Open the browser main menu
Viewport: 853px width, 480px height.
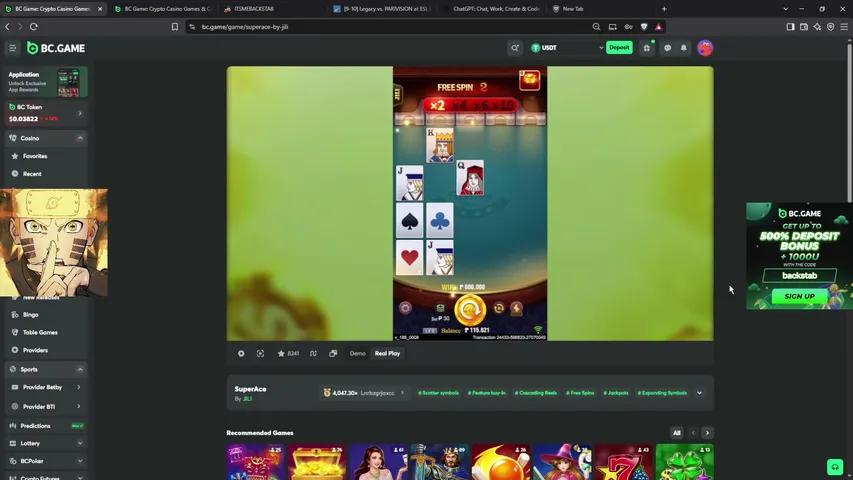pyautogui.click(x=844, y=27)
